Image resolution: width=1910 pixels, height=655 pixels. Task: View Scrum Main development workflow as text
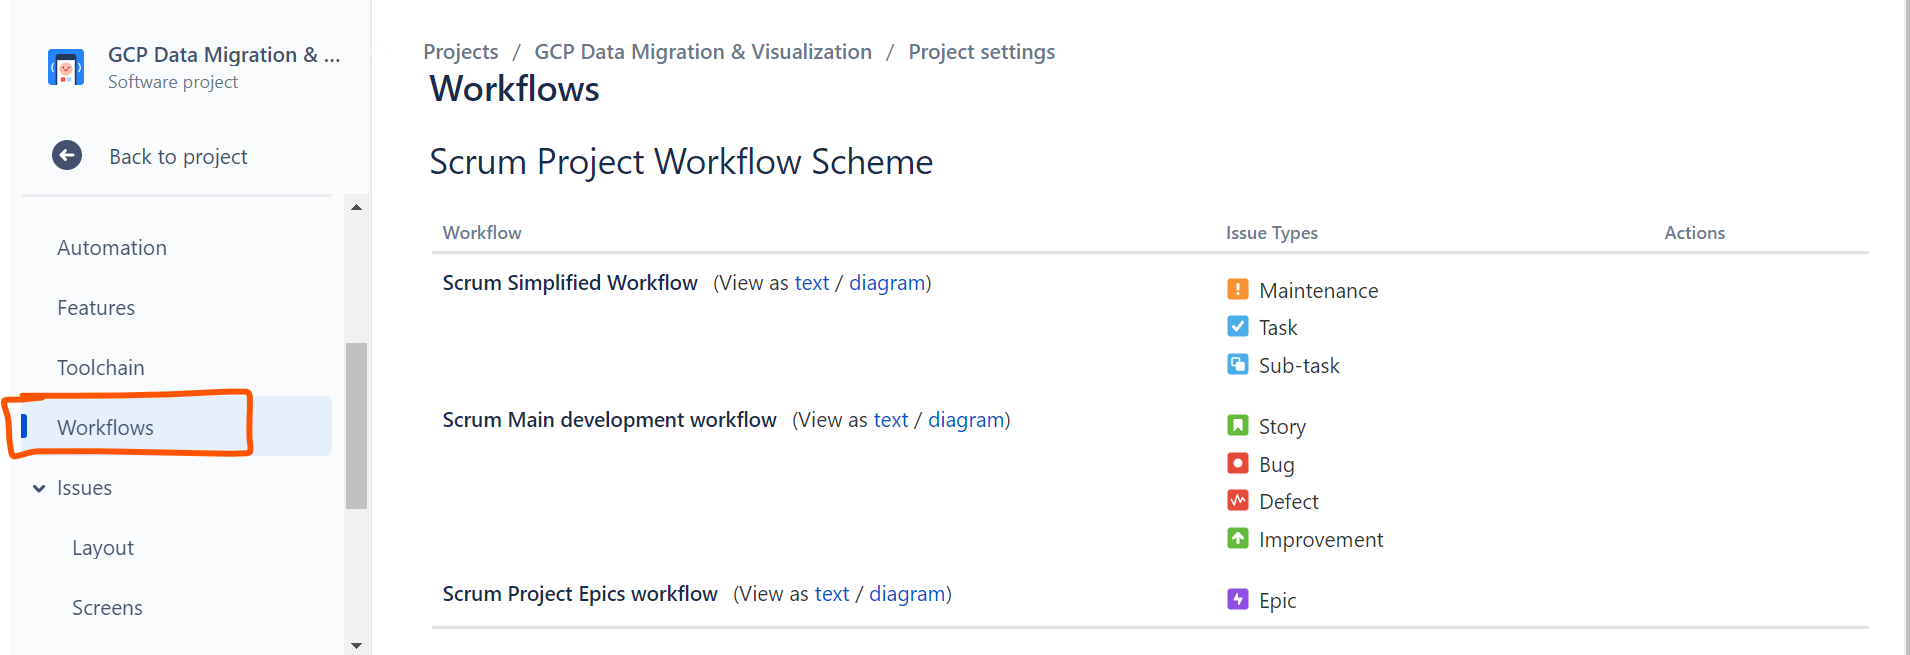pos(891,420)
